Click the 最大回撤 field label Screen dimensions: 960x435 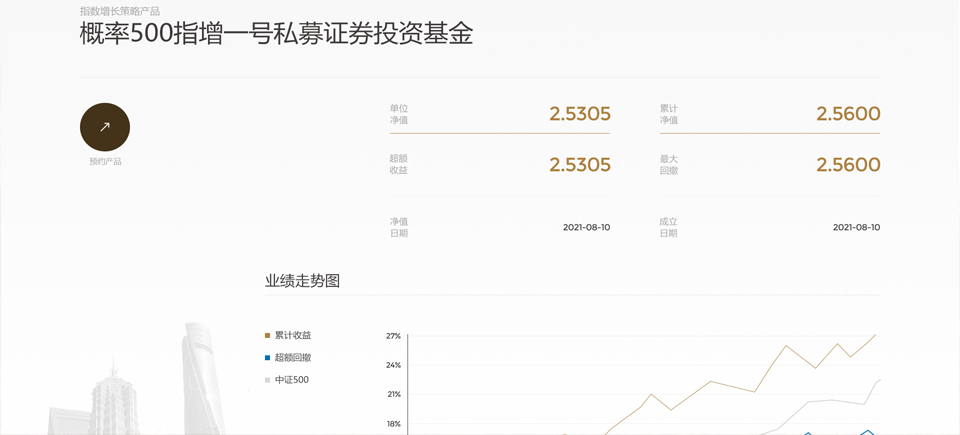[x=669, y=165]
